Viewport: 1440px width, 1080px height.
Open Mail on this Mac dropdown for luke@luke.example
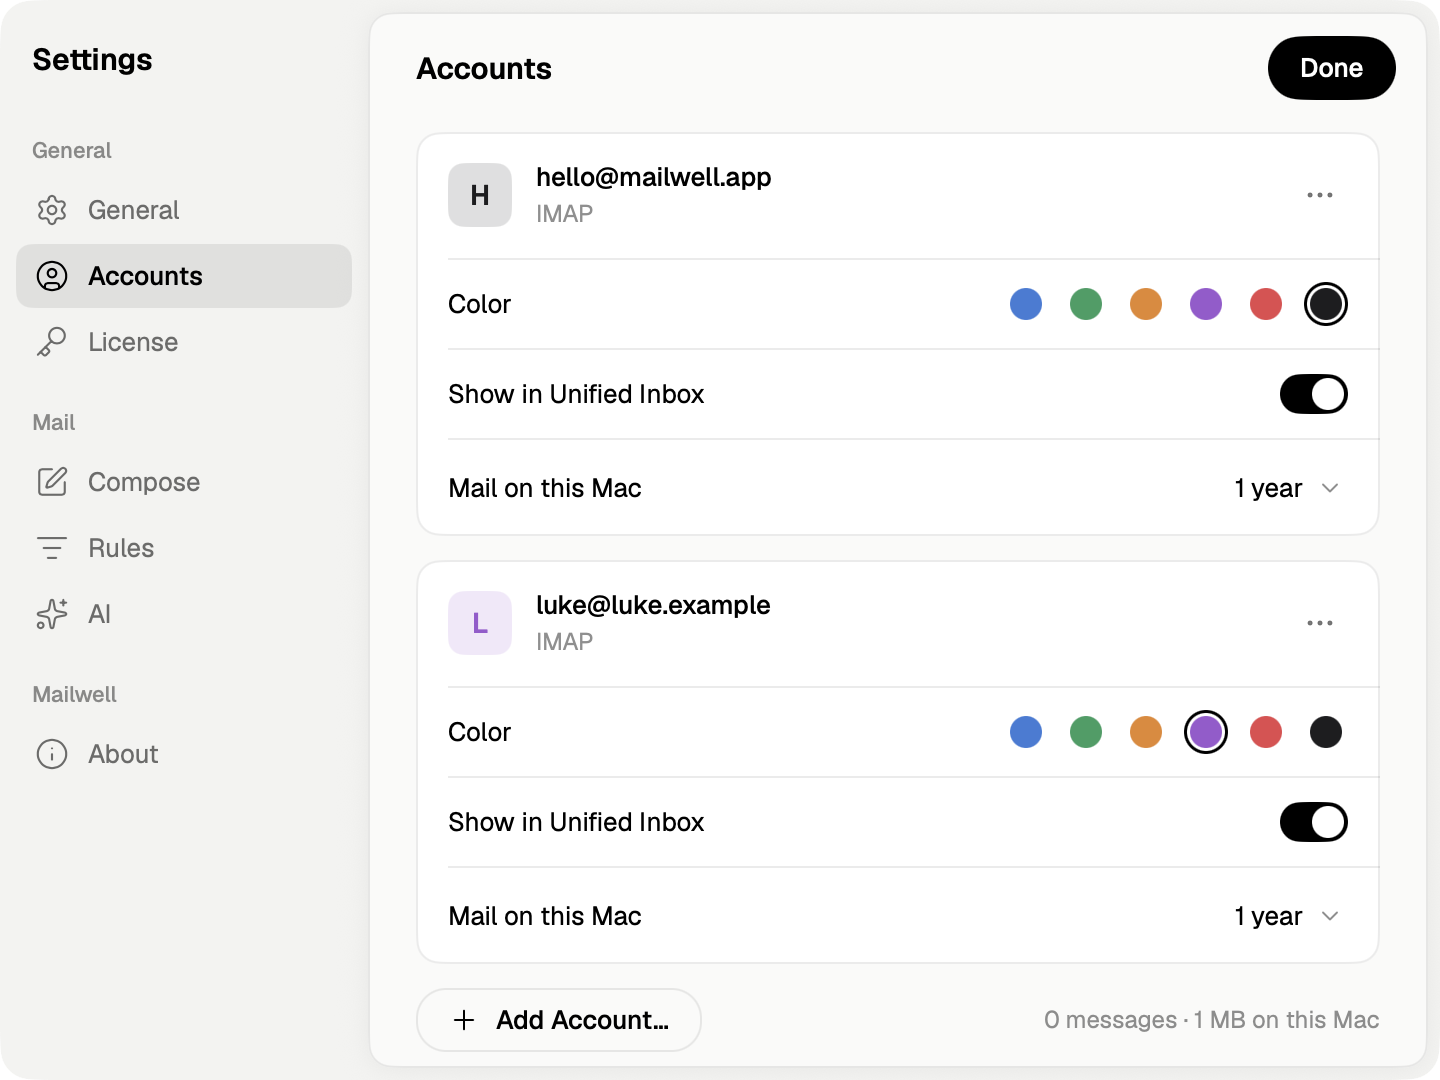coord(1286,916)
